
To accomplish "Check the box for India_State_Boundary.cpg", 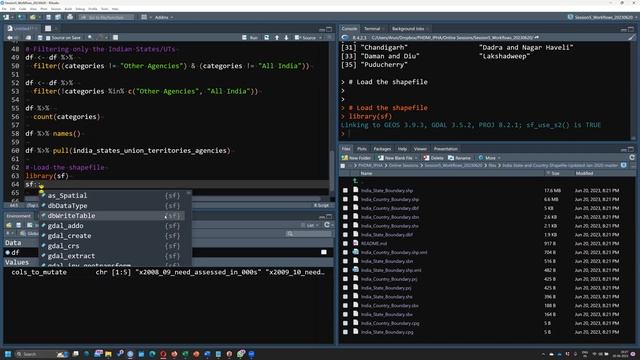I will (345, 332).
